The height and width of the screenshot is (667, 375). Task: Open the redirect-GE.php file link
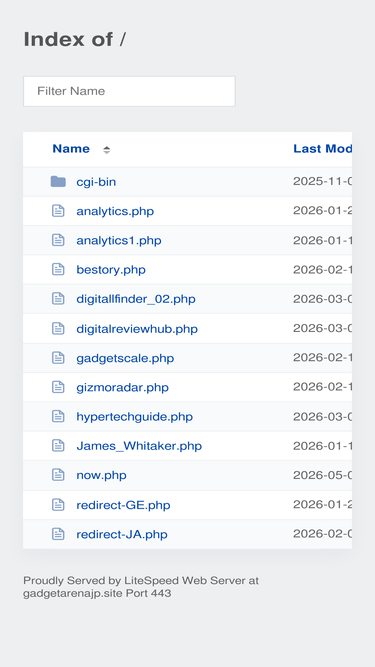click(x=123, y=505)
